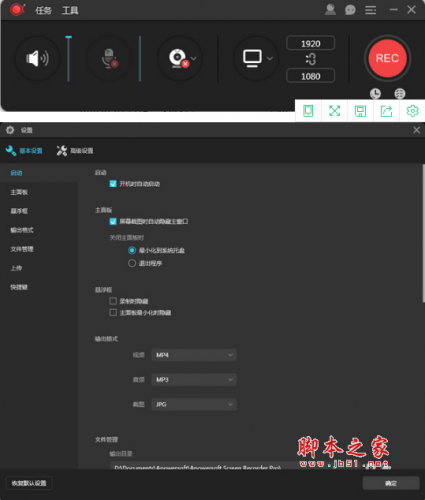Click the microphone volume slider
Screen dimensions: 425x500
[x=140, y=59]
